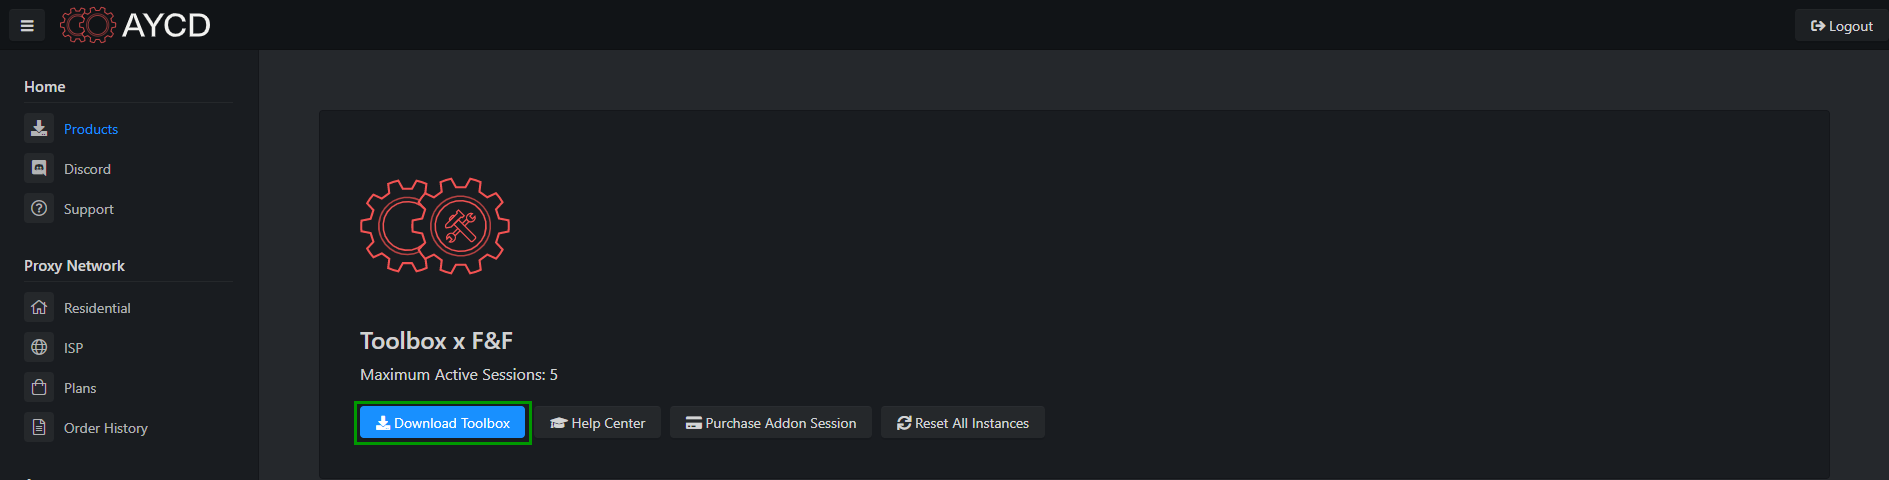Open the Products page link
This screenshot has height=480, width=1889.
click(91, 129)
